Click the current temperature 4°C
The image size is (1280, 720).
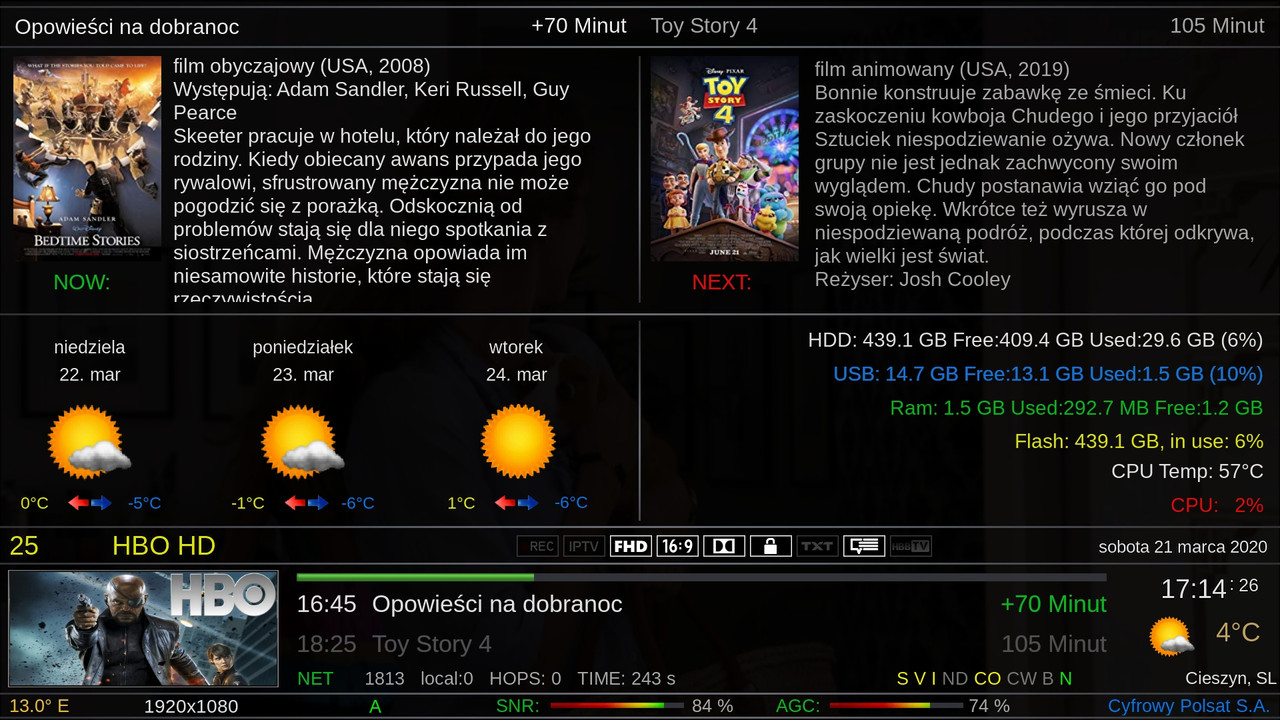(1237, 632)
